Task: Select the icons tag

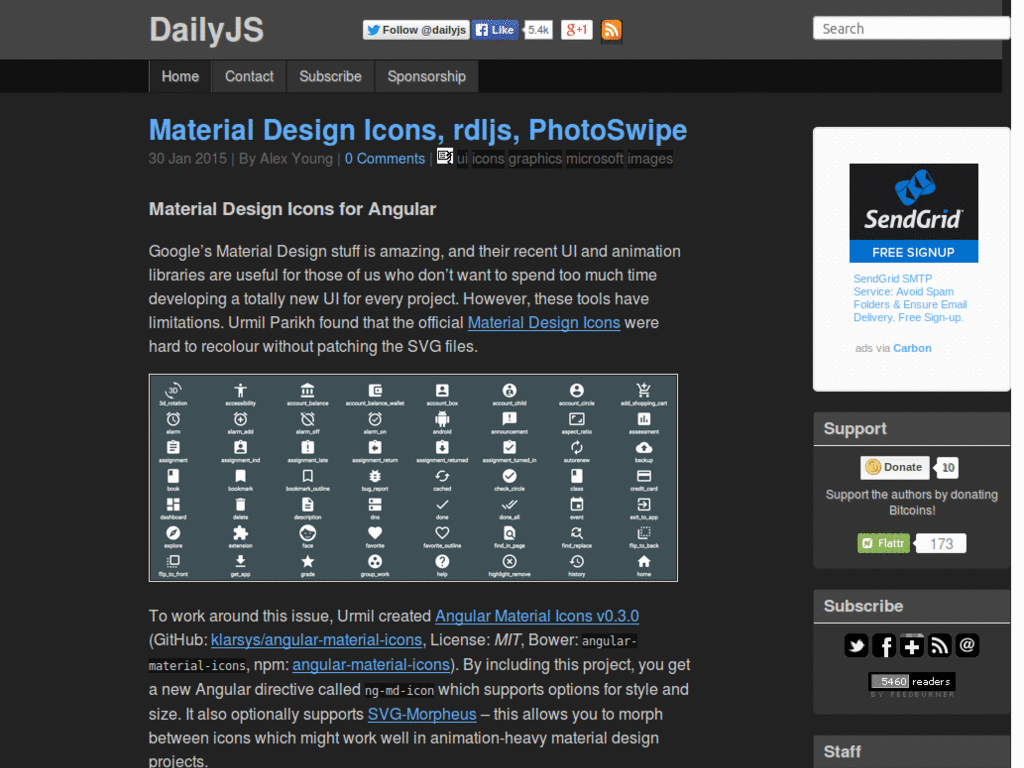Action: [x=488, y=159]
